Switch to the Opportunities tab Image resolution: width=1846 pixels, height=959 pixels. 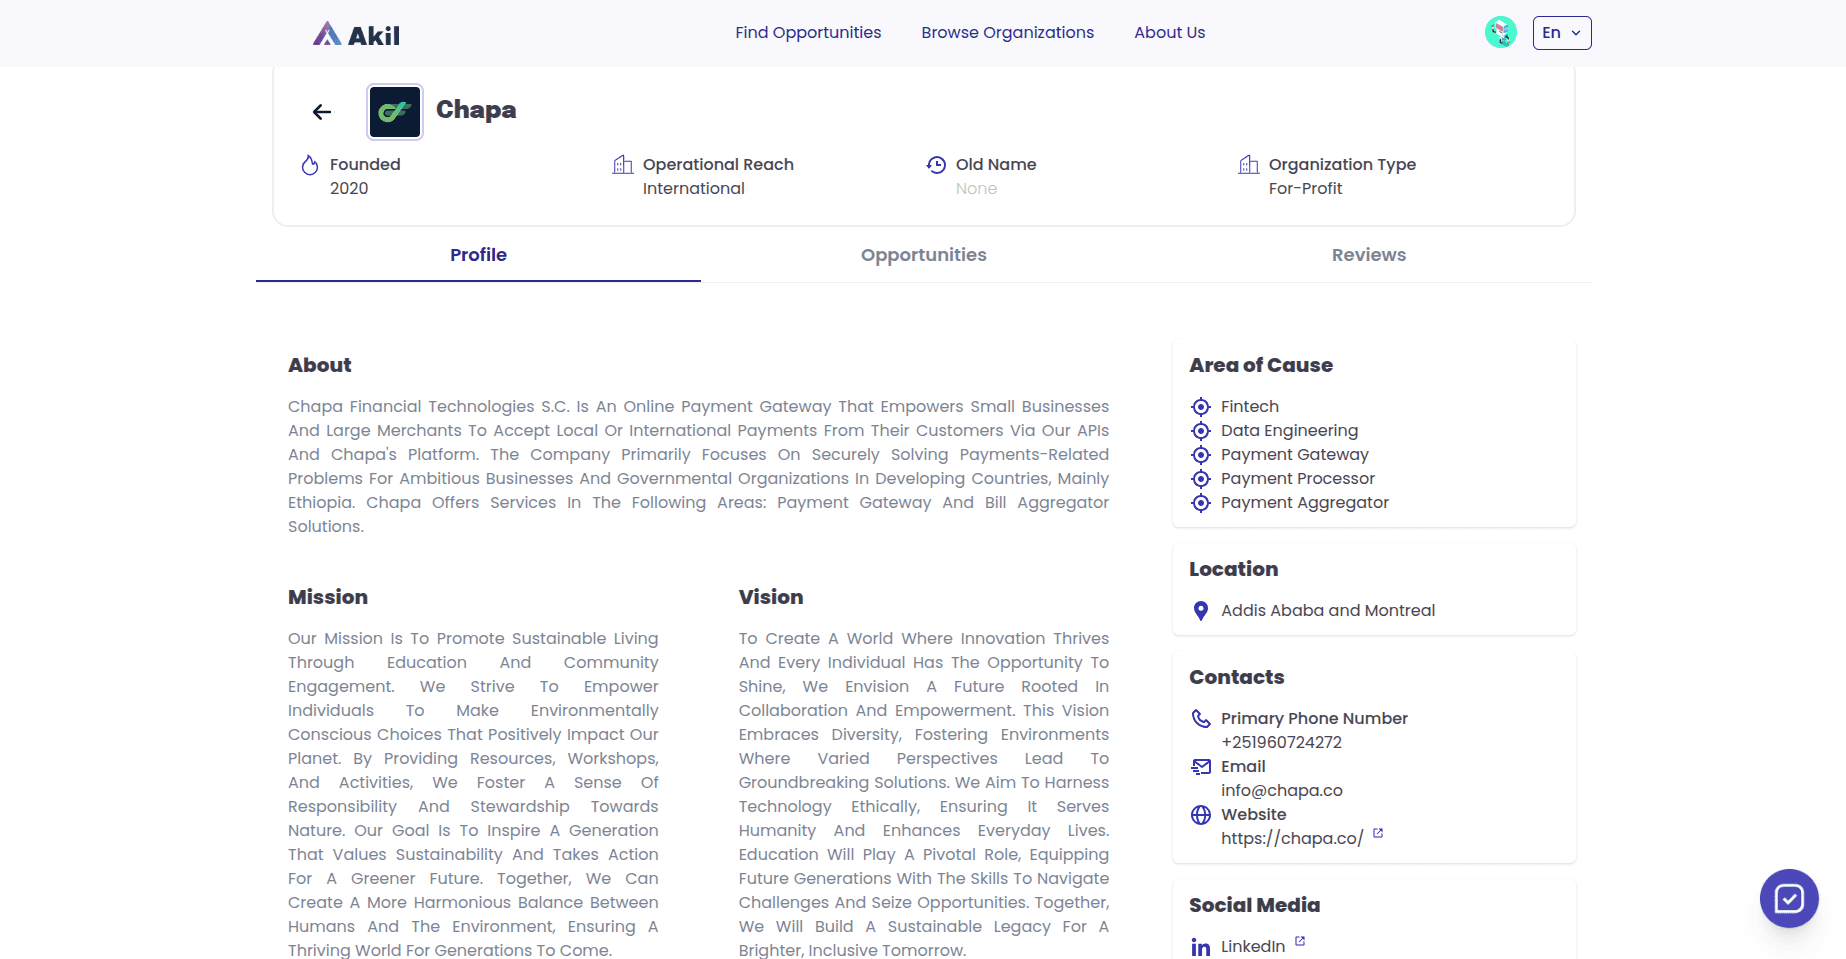click(924, 255)
